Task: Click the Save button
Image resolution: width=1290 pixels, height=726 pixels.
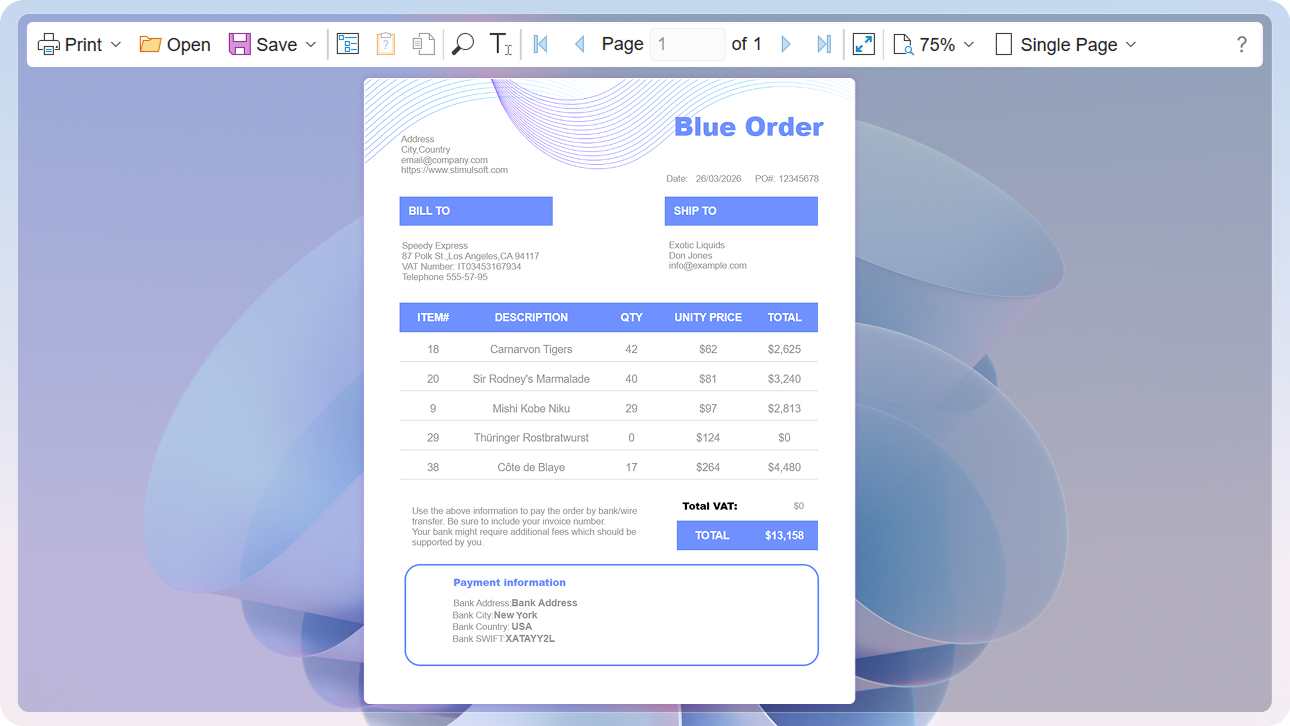Action: [266, 44]
